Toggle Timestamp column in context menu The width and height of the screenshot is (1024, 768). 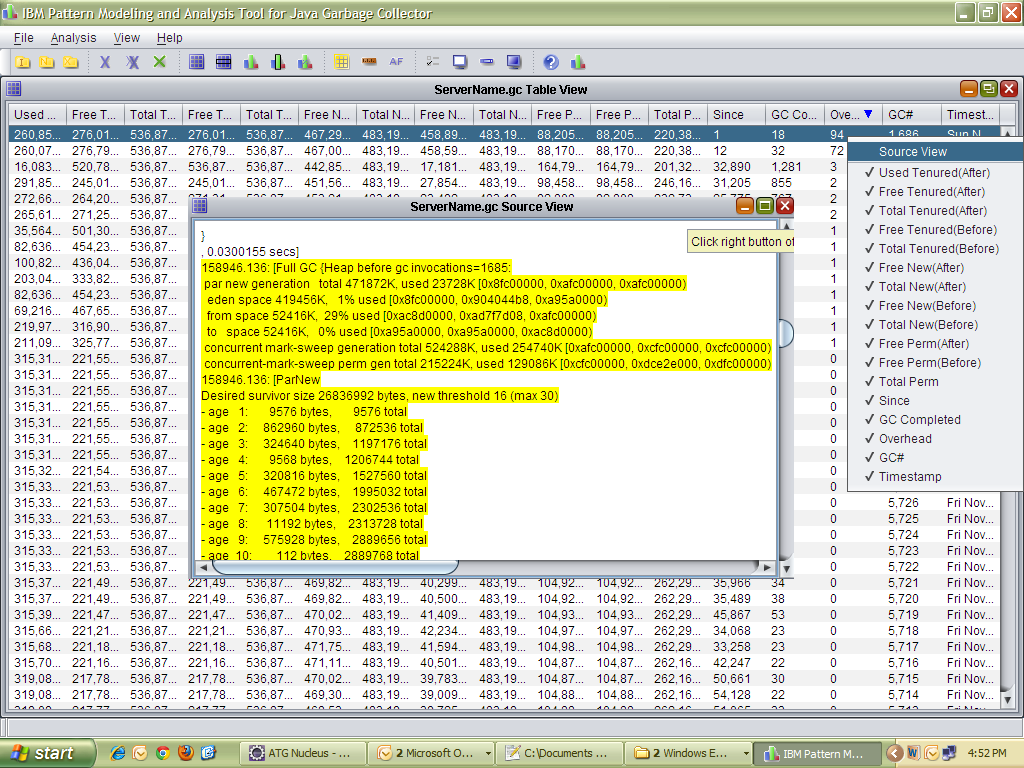click(935, 476)
